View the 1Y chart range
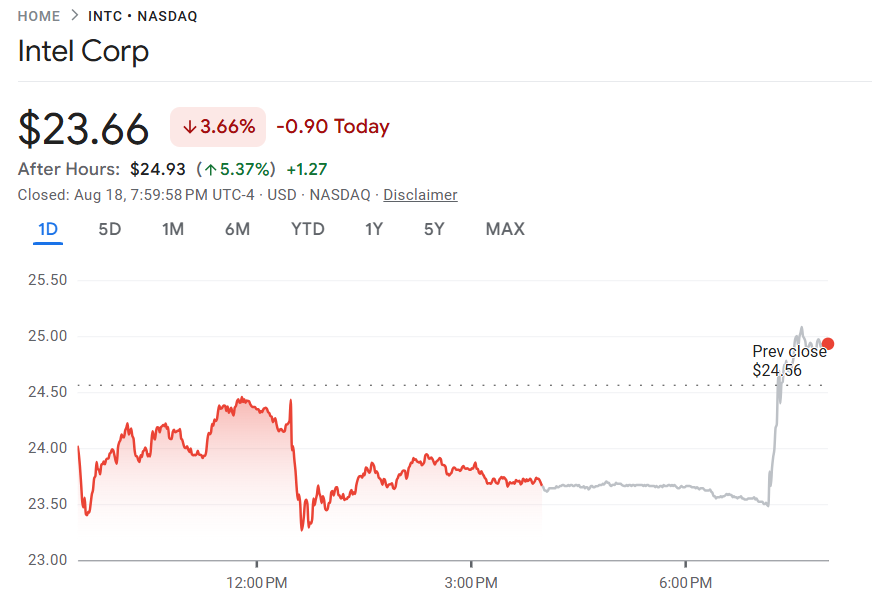The width and height of the screenshot is (872, 606). tap(374, 229)
